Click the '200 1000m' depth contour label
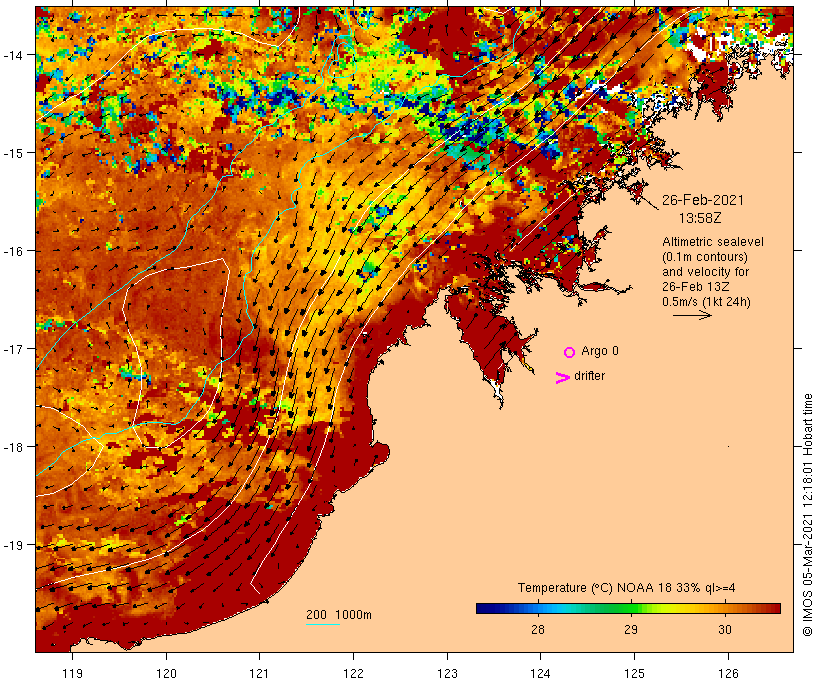The height and width of the screenshot is (680, 820). pyautogui.click(x=339, y=615)
